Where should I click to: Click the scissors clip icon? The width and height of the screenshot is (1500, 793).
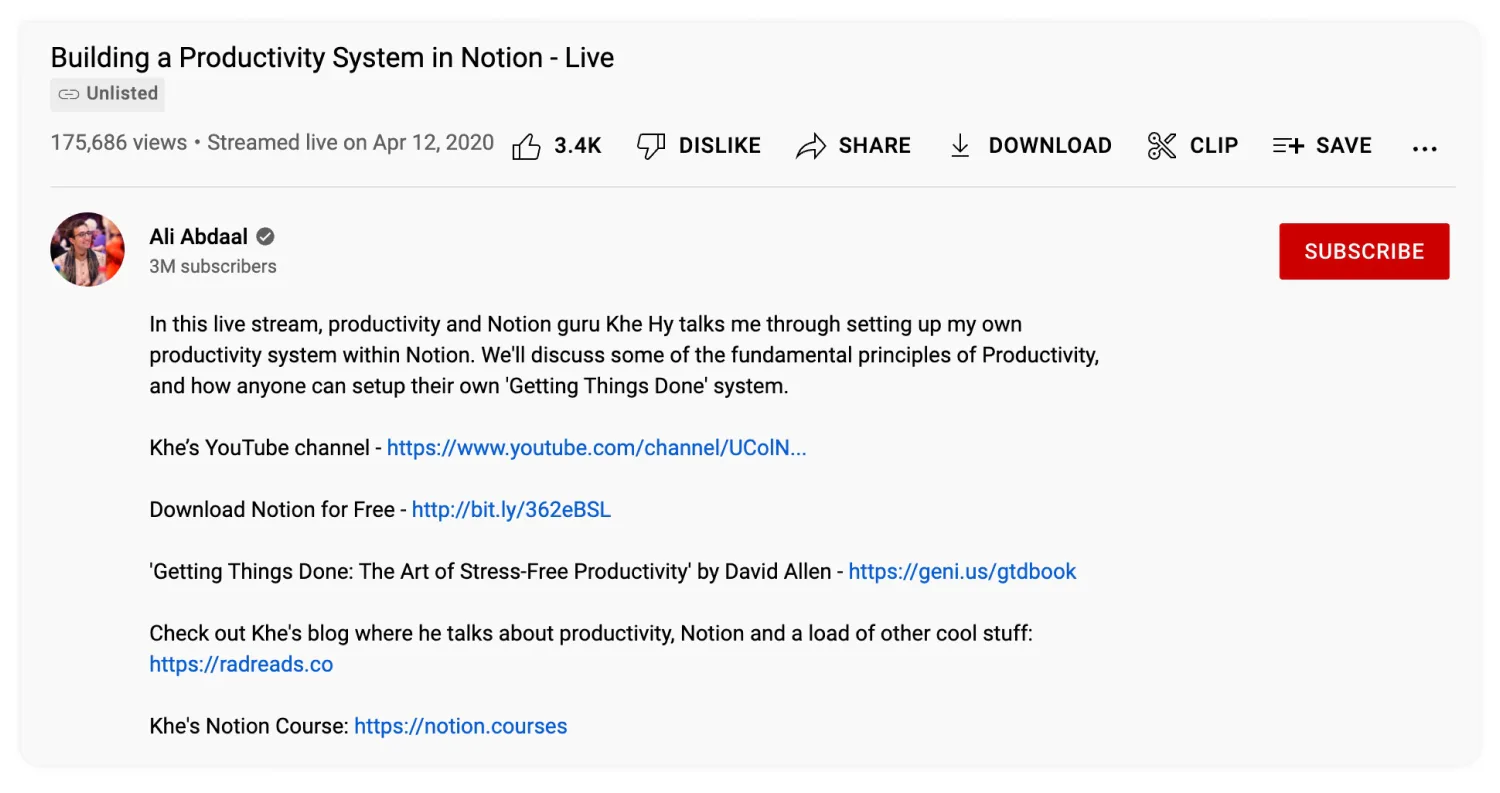pos(1161,146)
